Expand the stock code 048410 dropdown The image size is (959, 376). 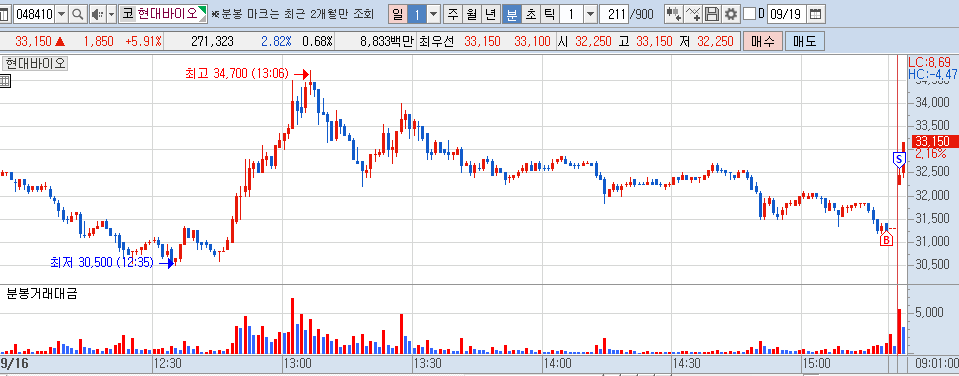[x=62, y=13]
